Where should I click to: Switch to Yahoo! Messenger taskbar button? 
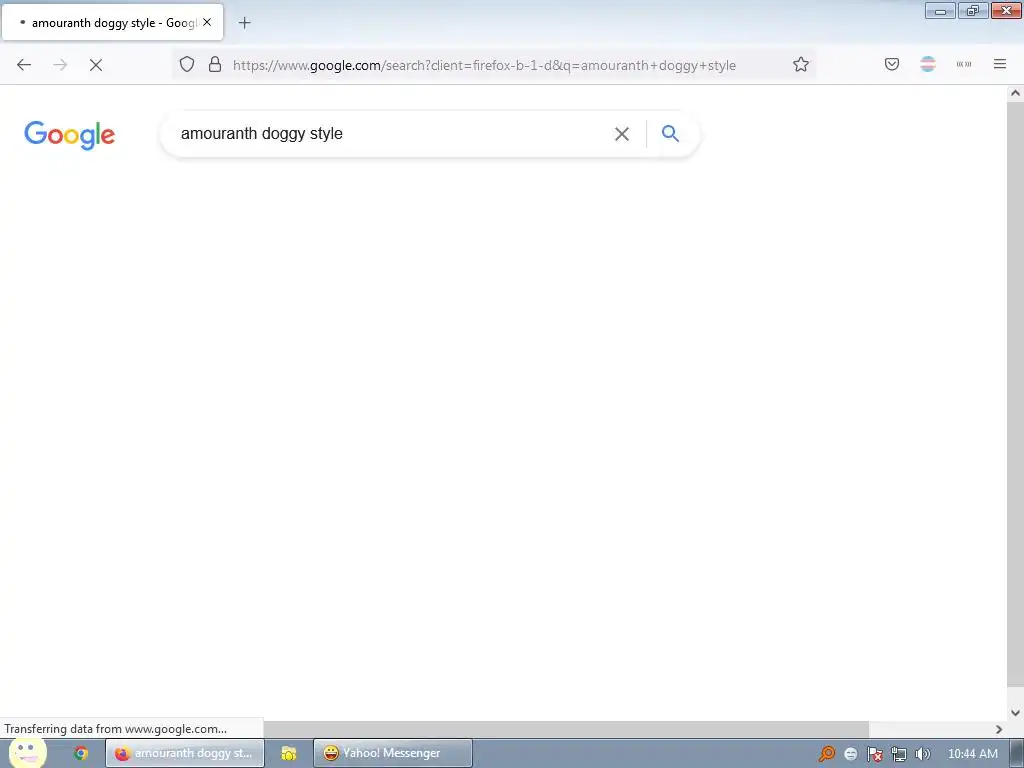(392, 753)
